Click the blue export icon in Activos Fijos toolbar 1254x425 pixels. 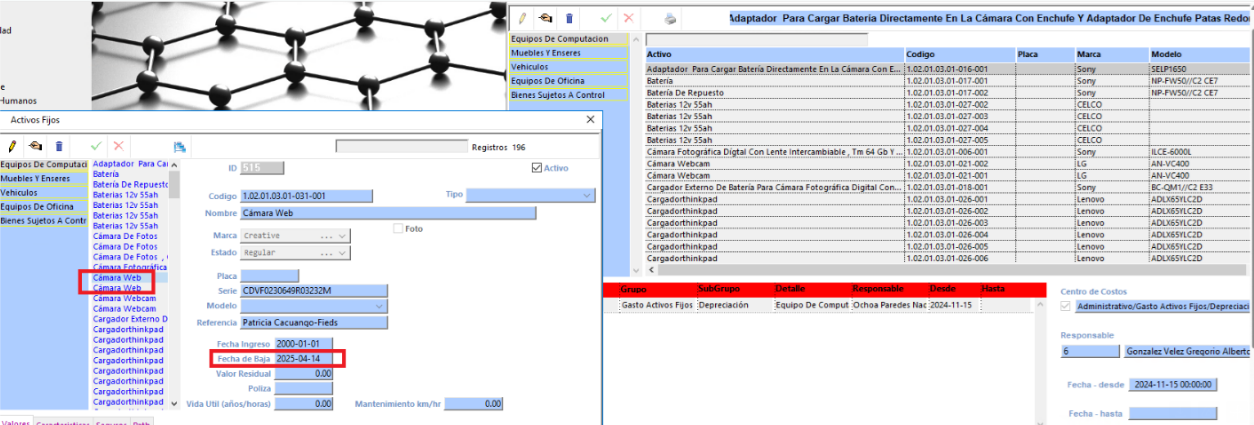click(x=180, y=146)
